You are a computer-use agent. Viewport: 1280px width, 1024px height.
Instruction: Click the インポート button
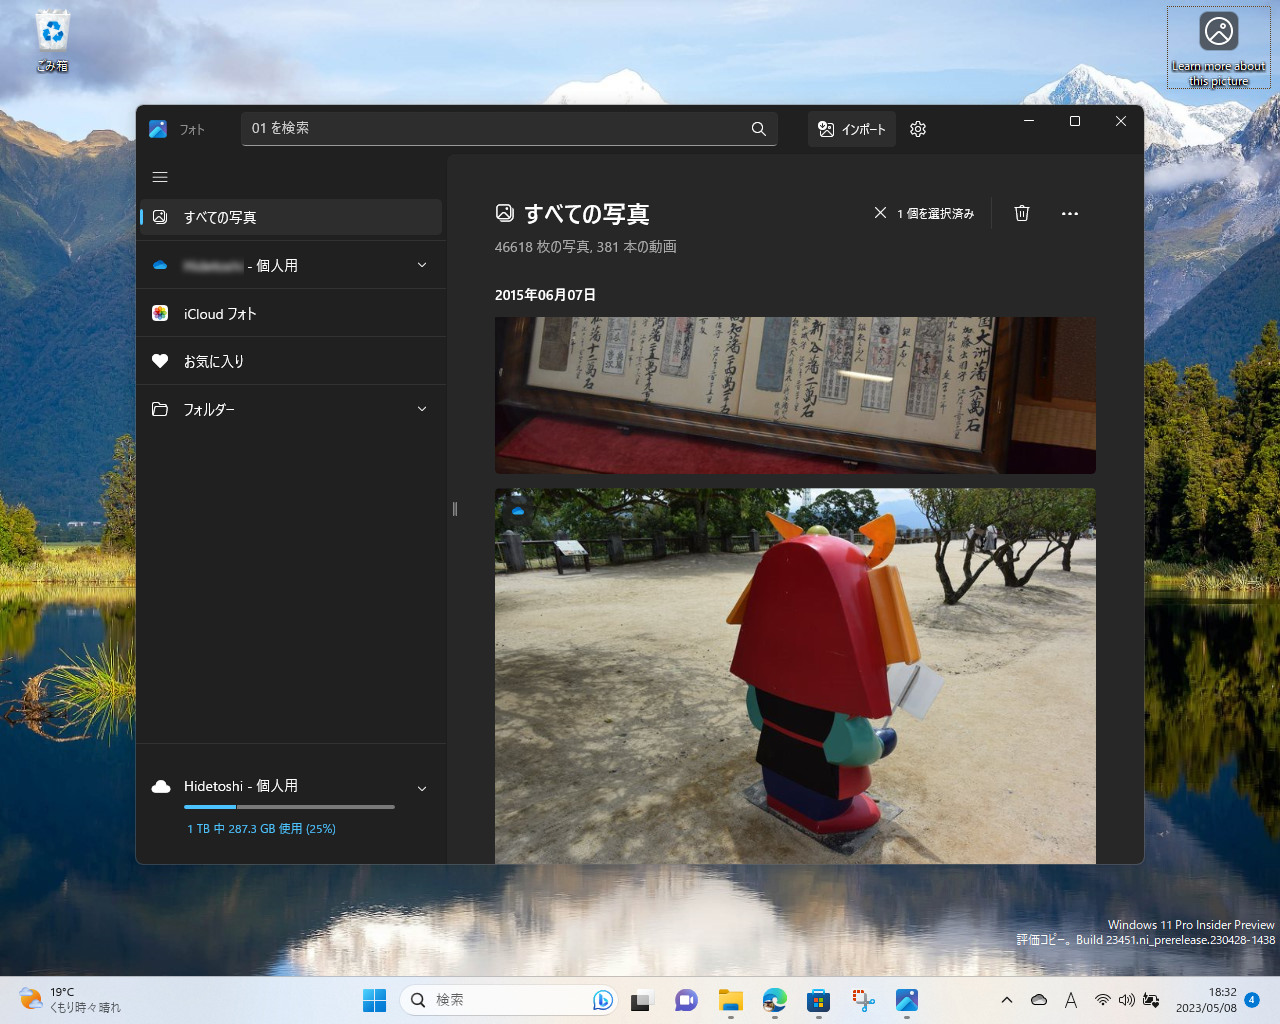tap(851, 128)
